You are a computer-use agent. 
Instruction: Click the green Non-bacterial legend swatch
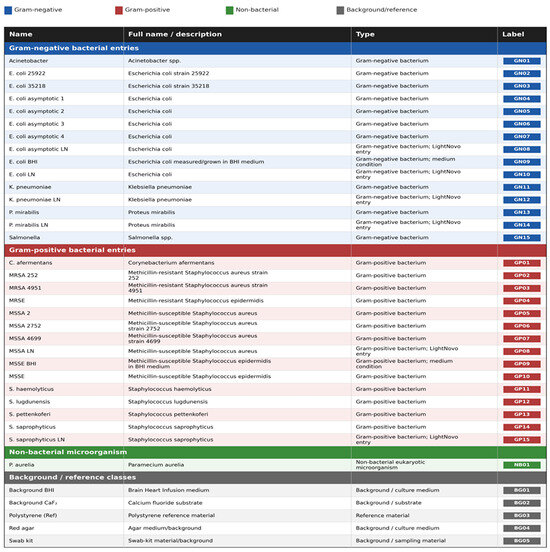pos(230,10)
